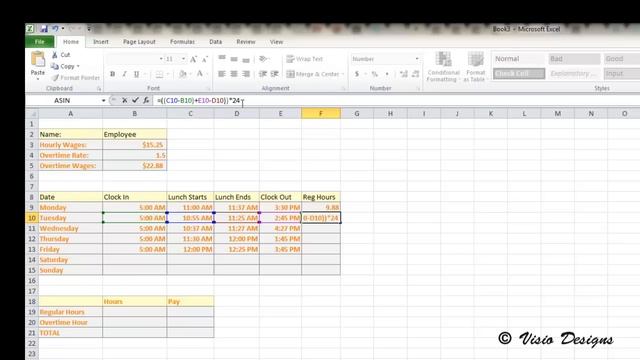
Task: Apply Comma Style format
Action: 387,74
